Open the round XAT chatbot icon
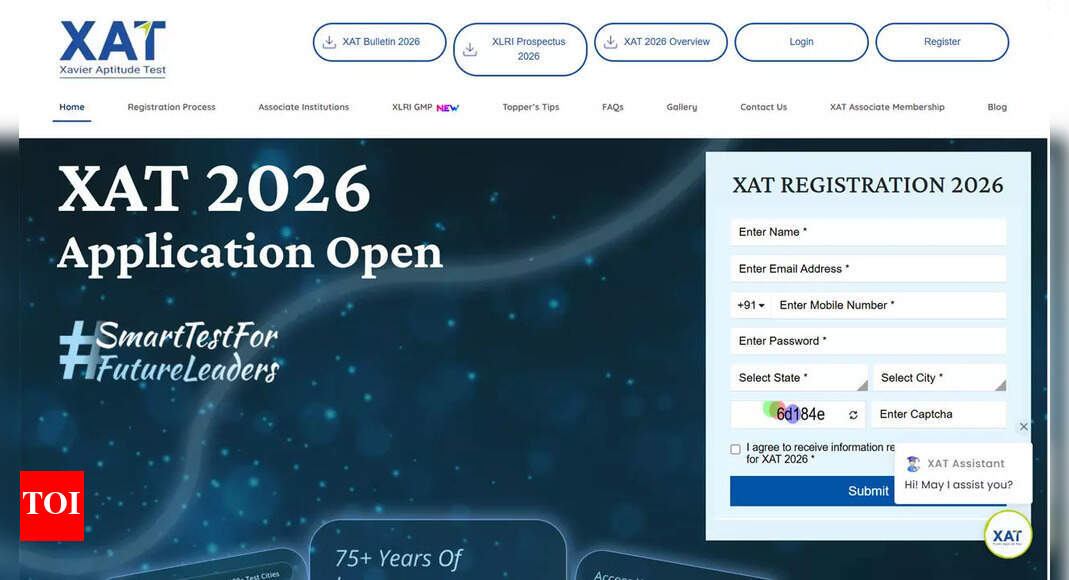This screenshot has width=1069, height=580. 1007,535
